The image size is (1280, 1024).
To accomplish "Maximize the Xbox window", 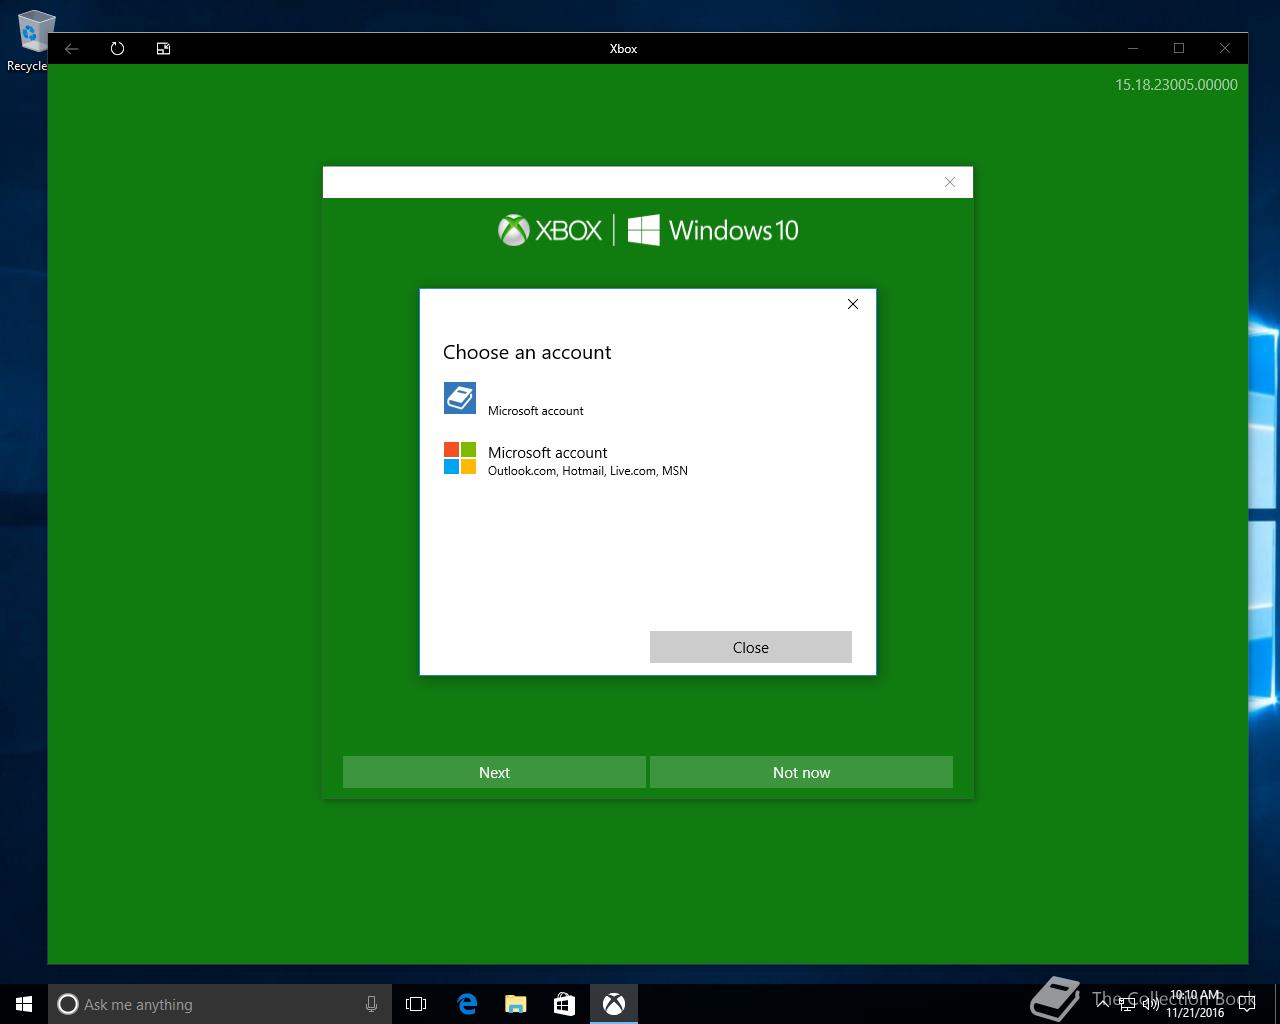I will click(1179, 48).
